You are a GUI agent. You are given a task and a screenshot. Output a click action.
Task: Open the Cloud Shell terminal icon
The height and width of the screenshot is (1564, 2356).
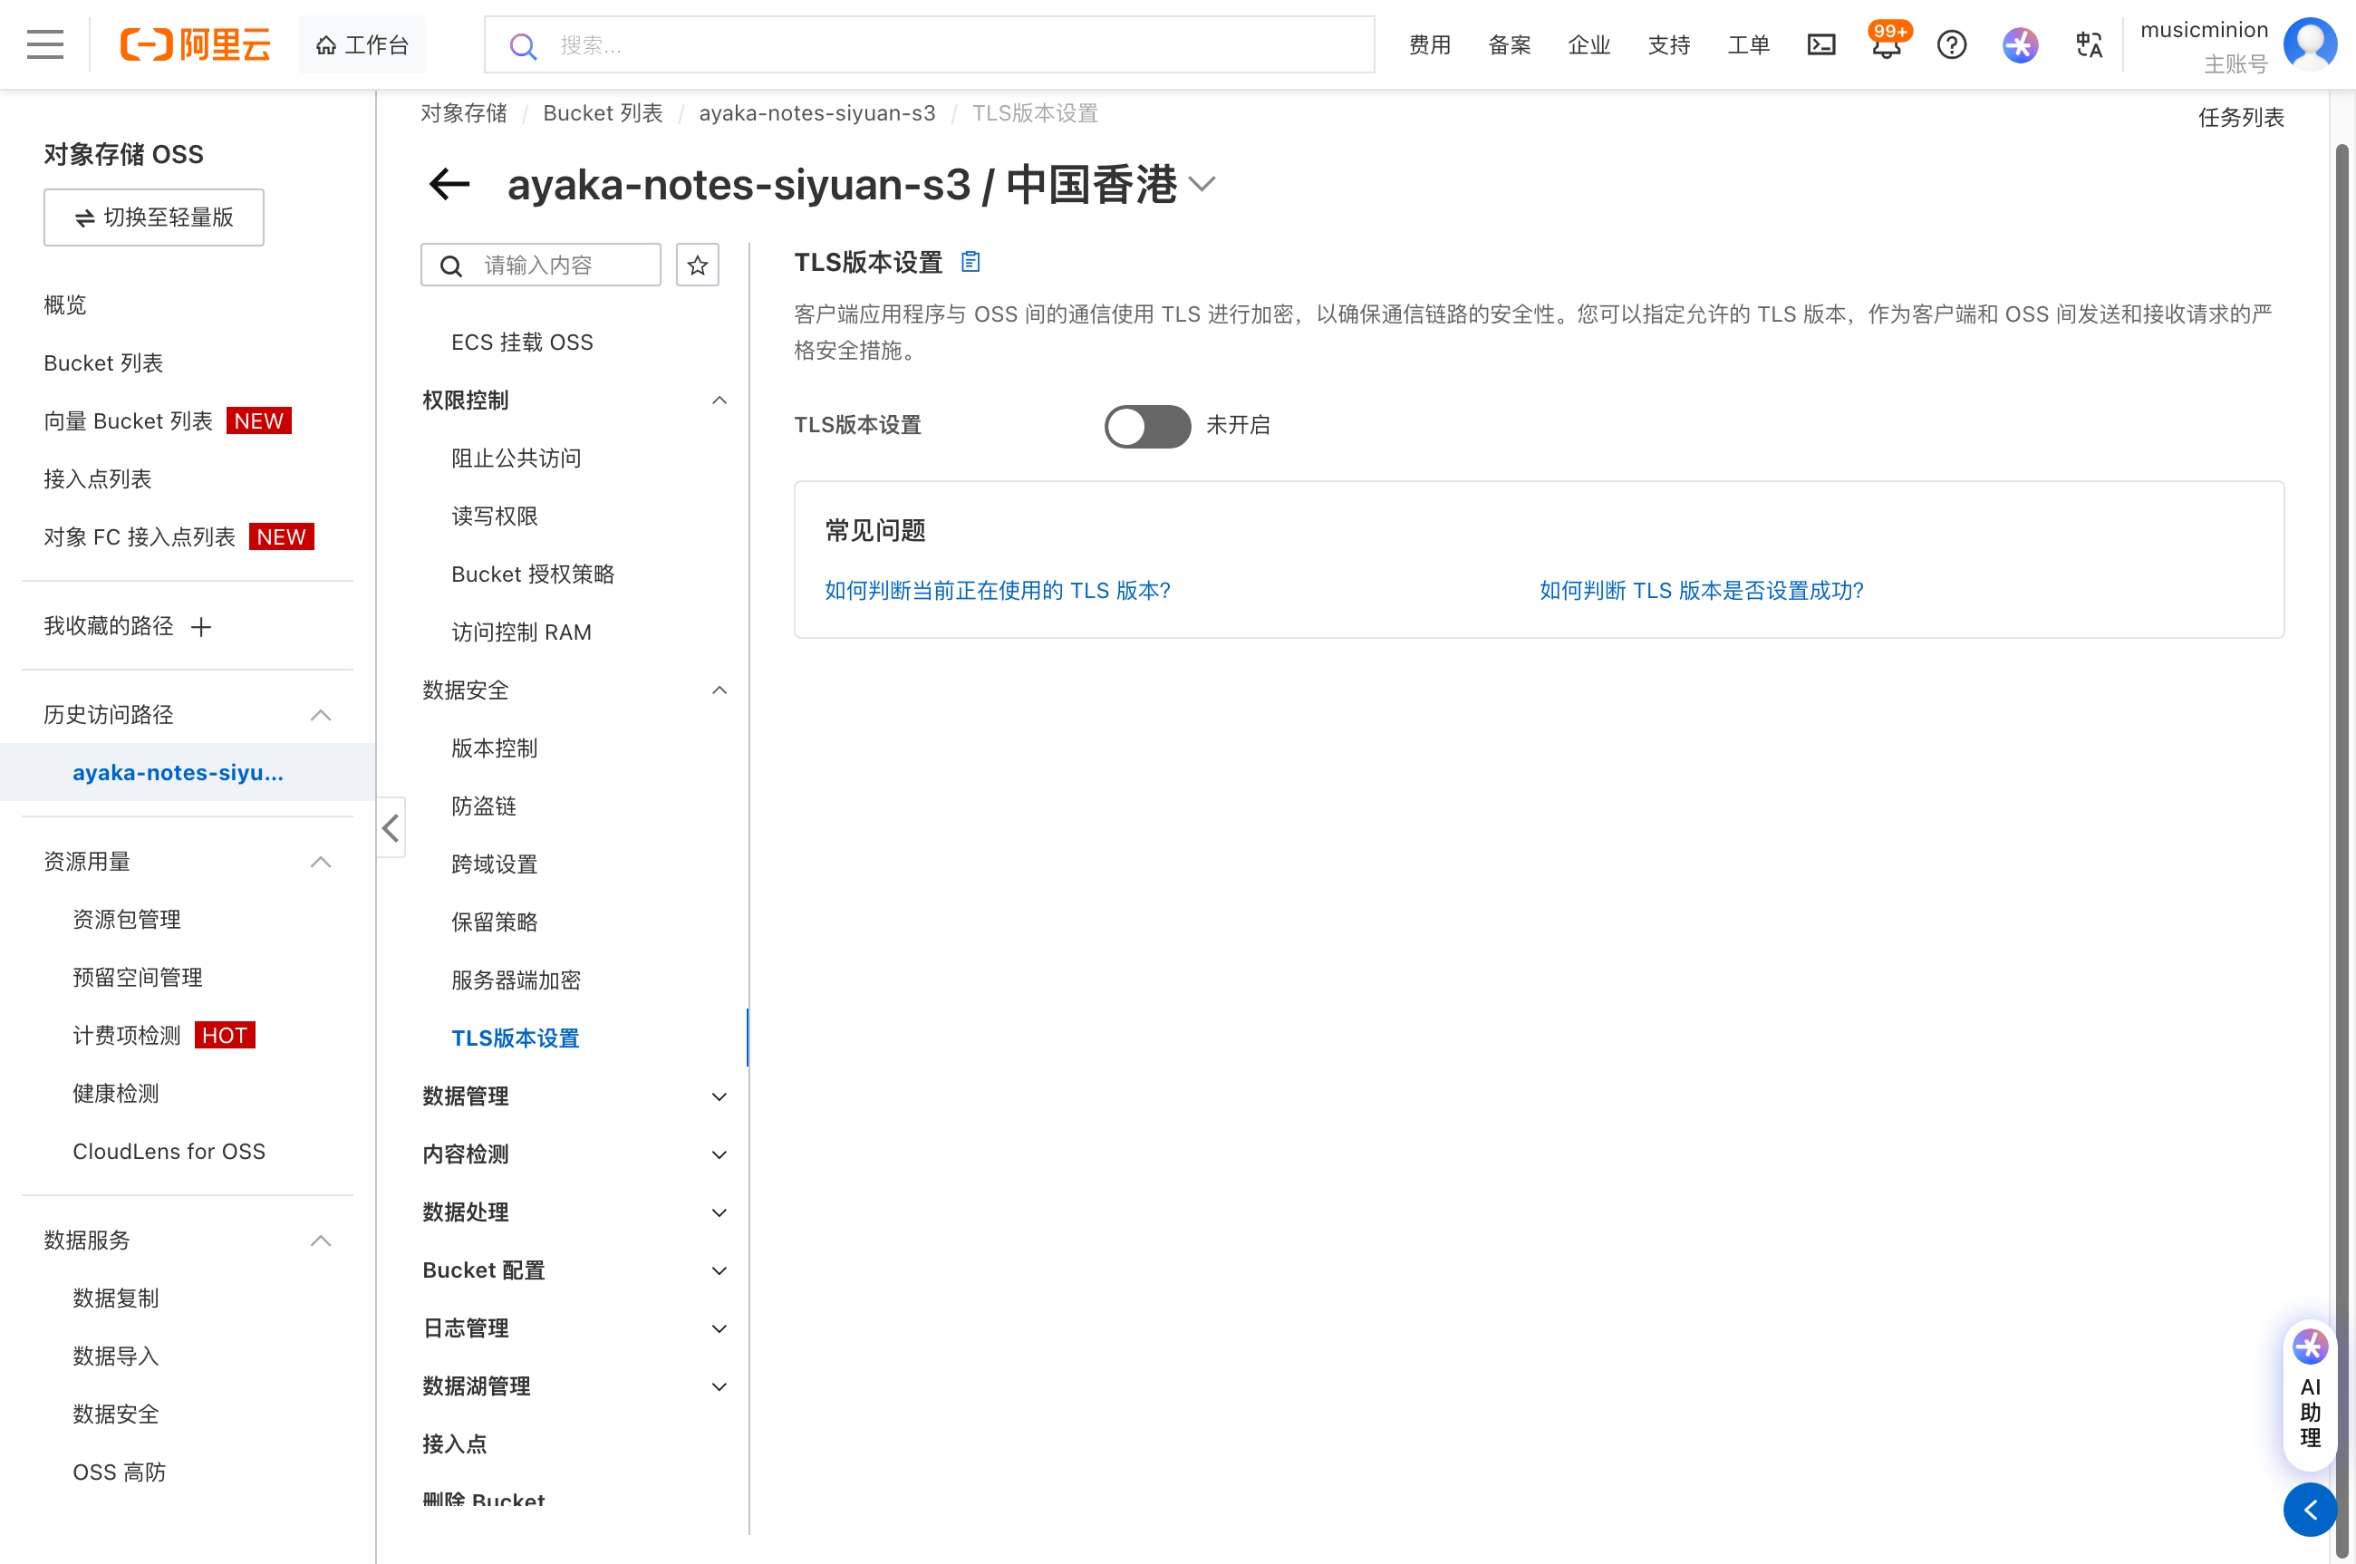[1821, 45]
